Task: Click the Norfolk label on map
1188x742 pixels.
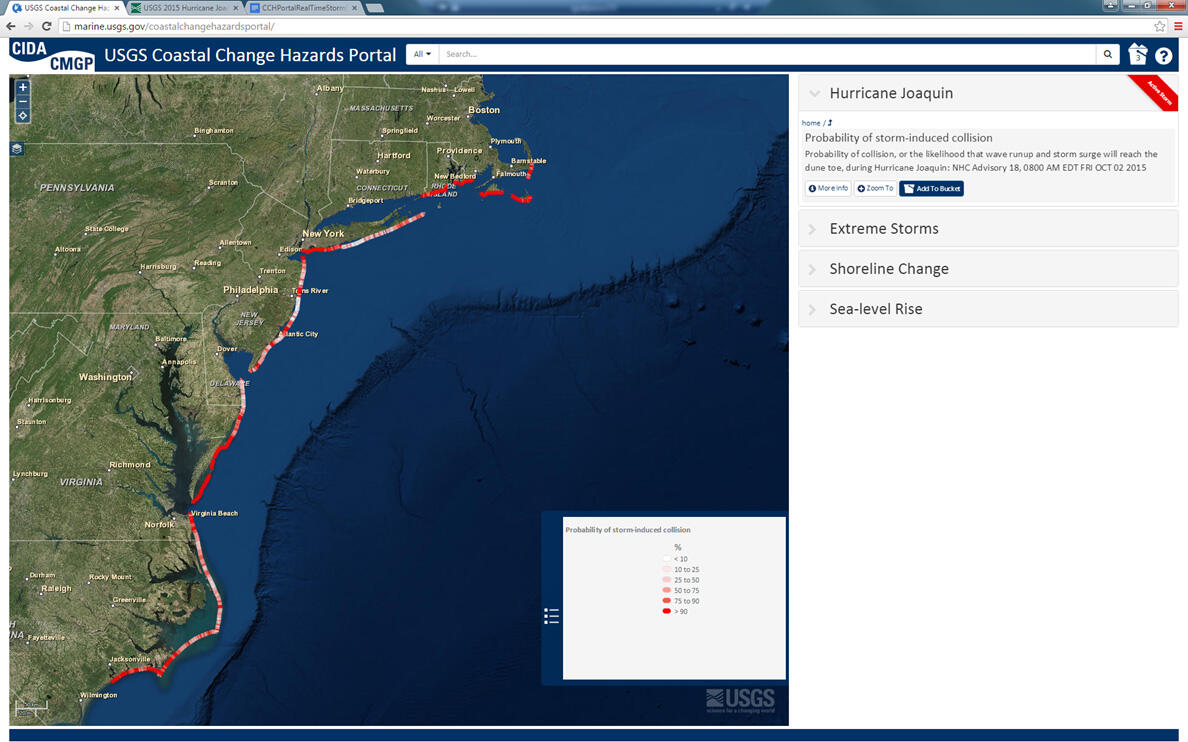Action: (x=159, y=524)
